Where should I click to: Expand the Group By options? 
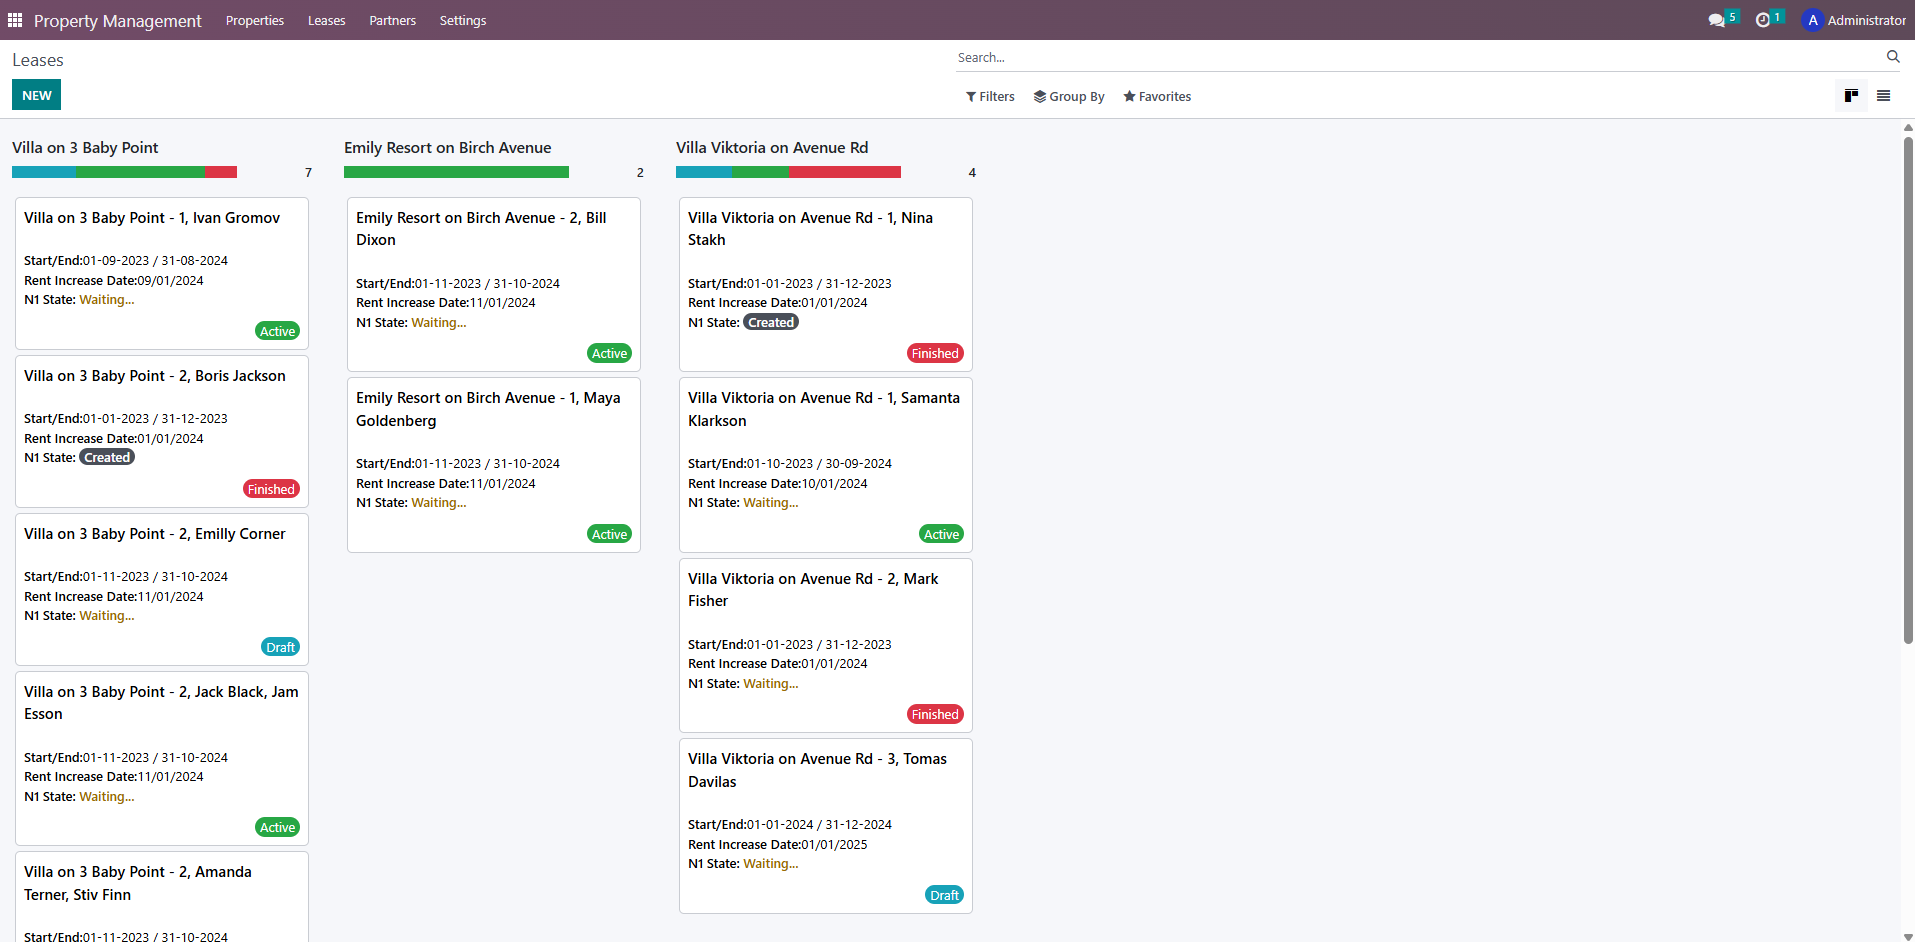pyautogui.click(x=1069, y=97)
